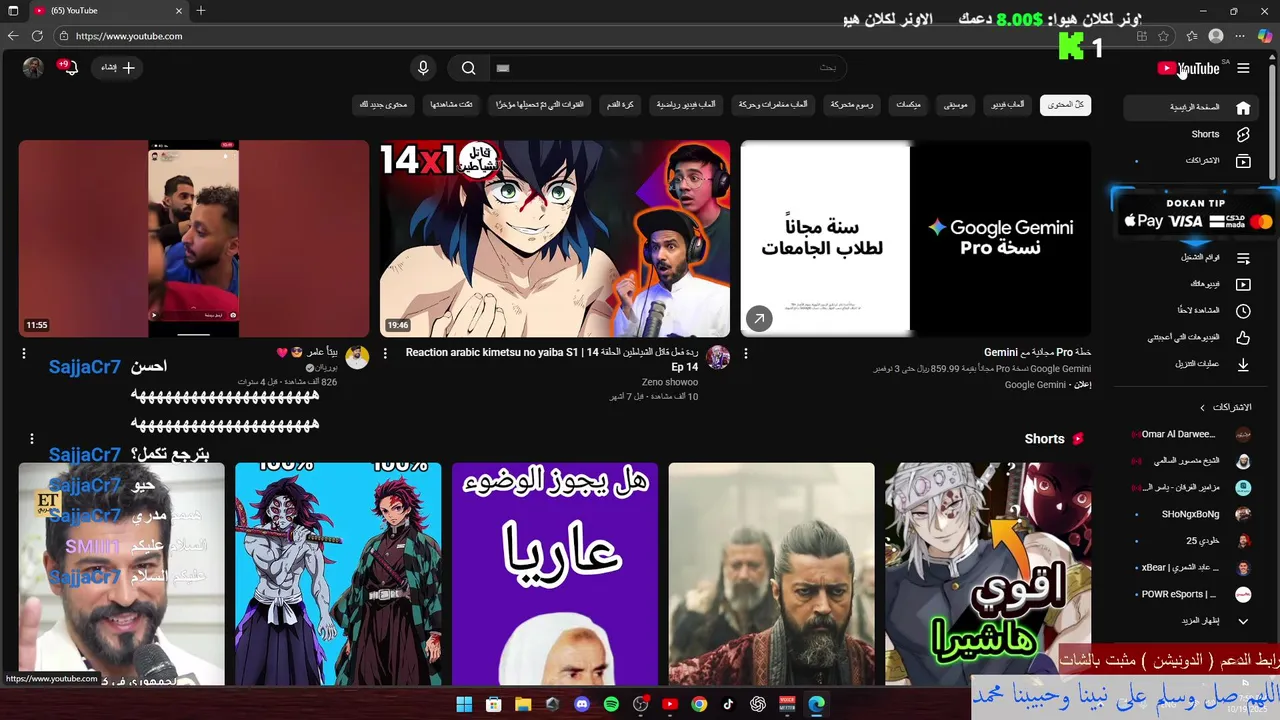Open Zeno showoo channel avatar

[718, 357]
